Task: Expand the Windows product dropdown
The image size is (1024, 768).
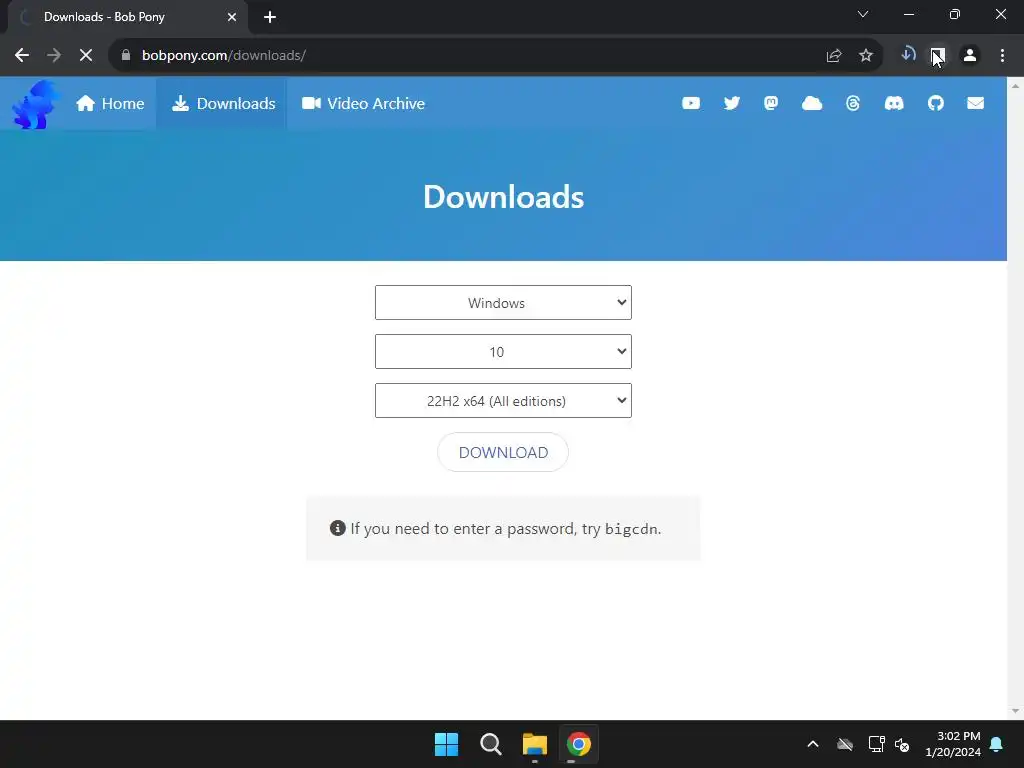Action: [503, 302]
